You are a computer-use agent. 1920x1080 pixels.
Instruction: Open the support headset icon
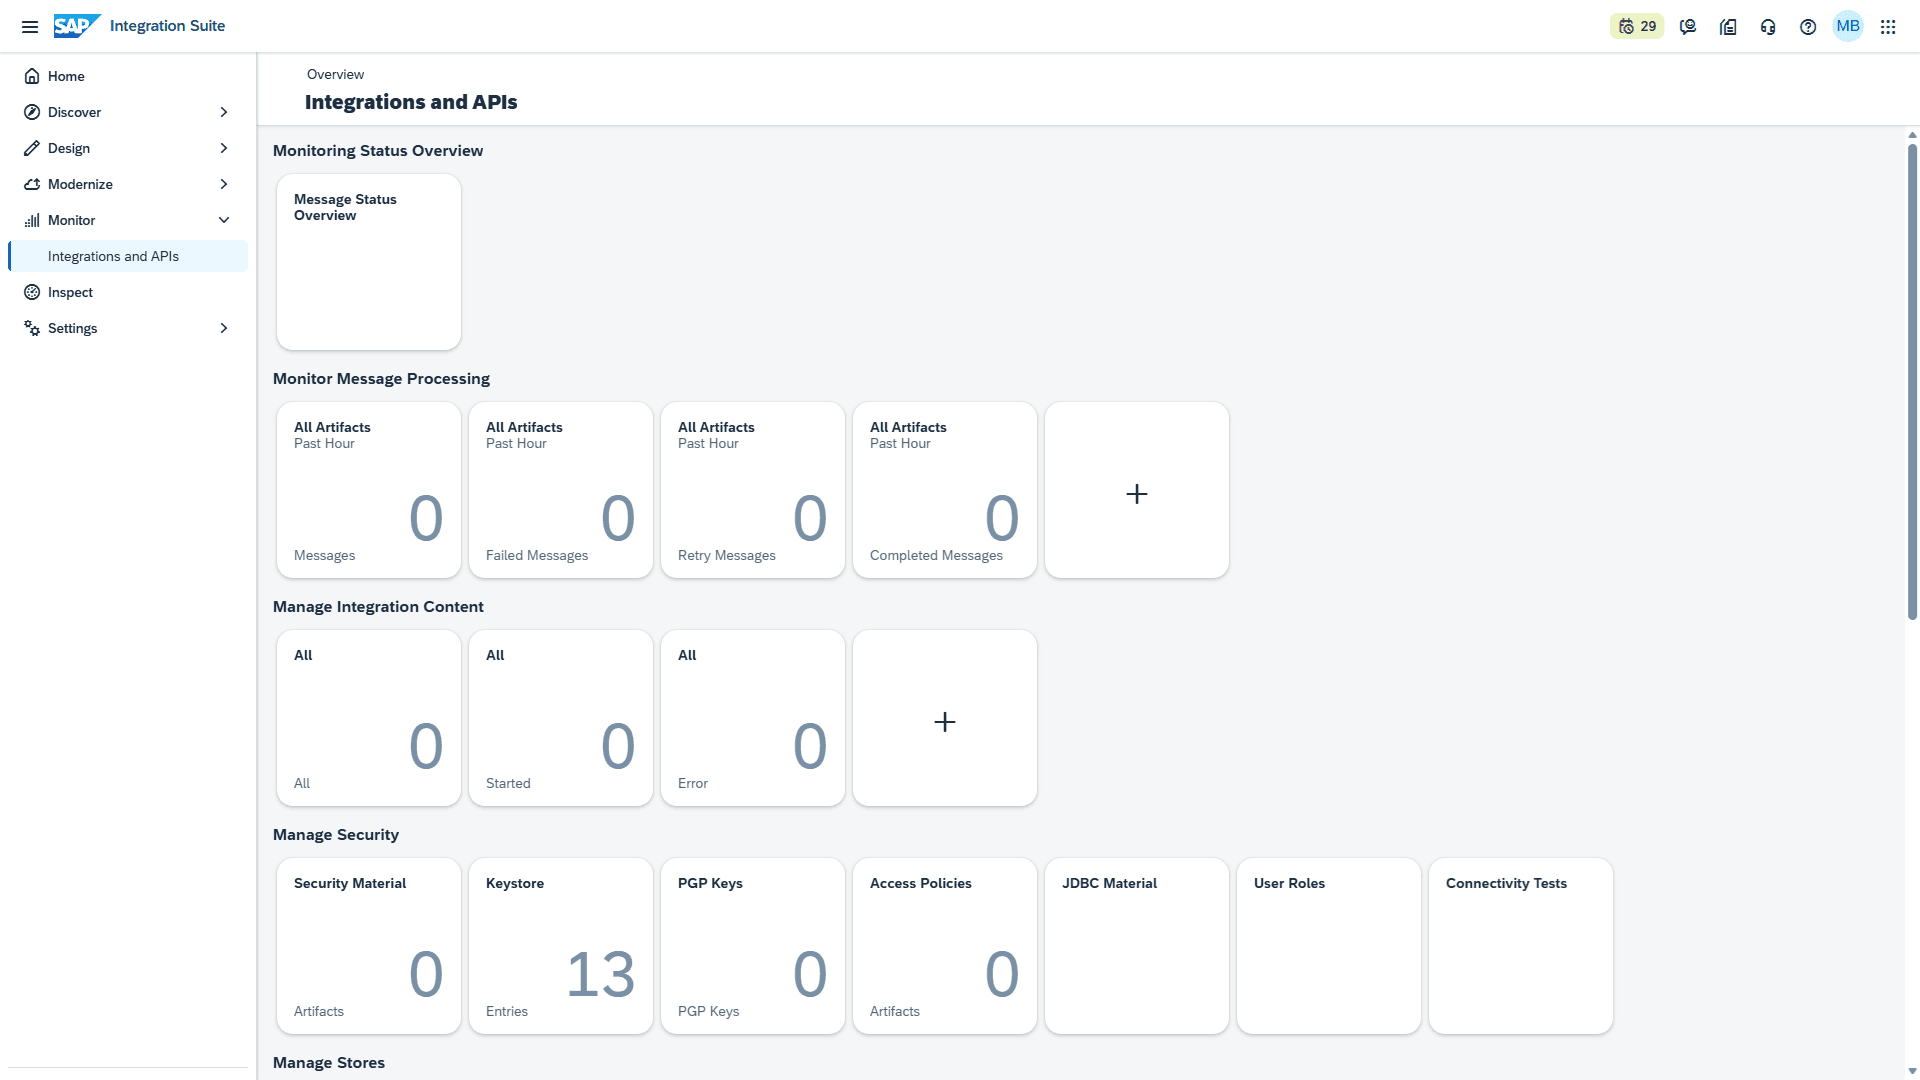pos(1768,27)
